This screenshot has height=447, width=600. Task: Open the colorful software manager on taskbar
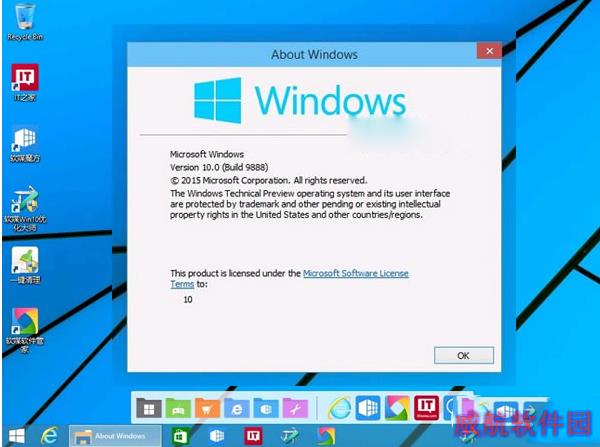coord(326,436)
